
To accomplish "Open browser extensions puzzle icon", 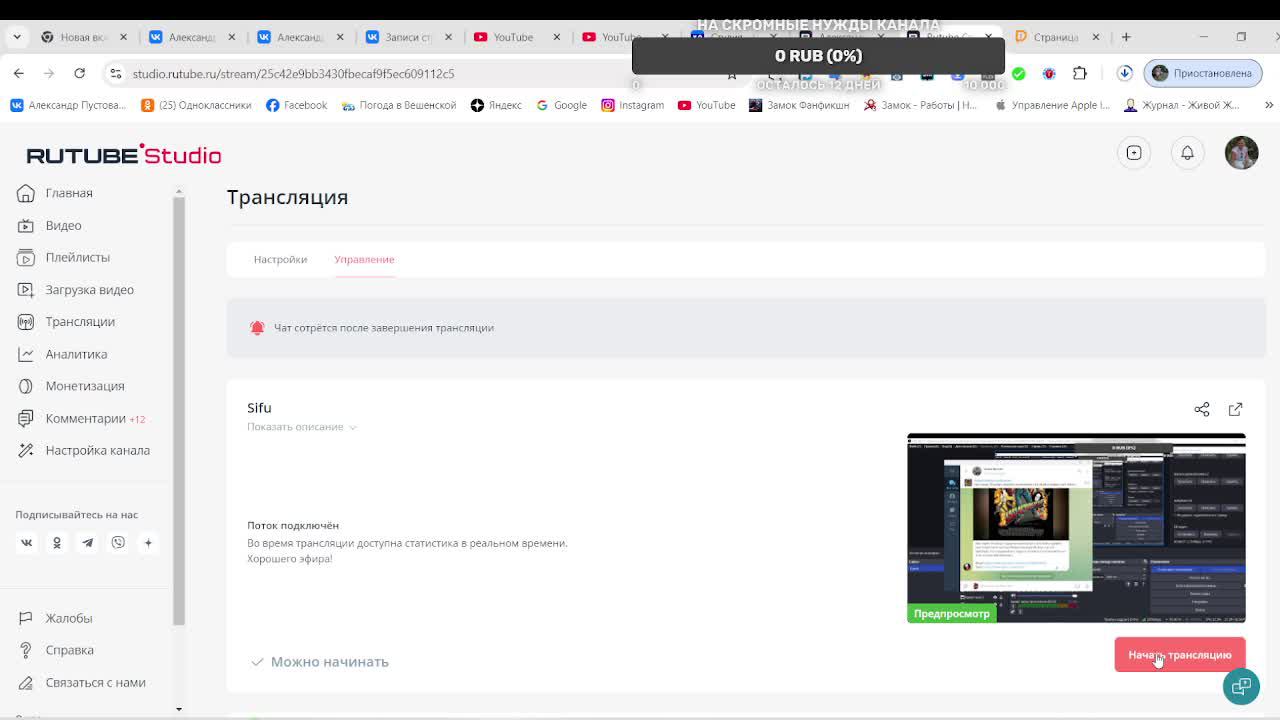I will [x=1080, y=73].
